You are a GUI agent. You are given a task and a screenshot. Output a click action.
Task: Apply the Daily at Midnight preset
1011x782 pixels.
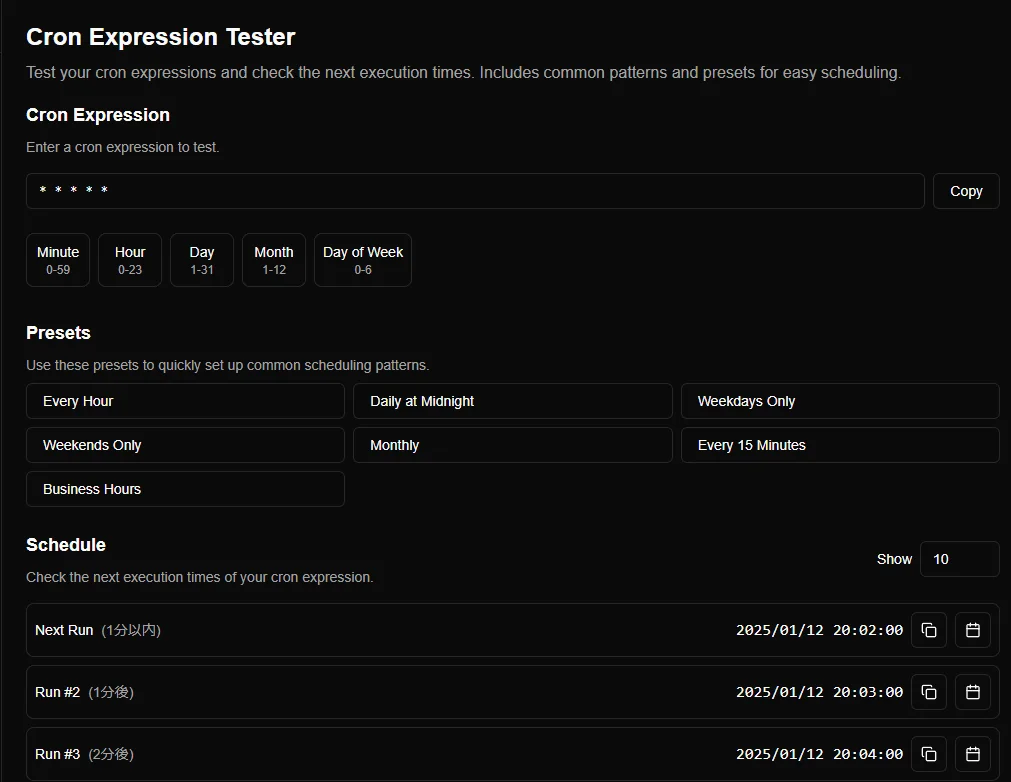[512, 401]
